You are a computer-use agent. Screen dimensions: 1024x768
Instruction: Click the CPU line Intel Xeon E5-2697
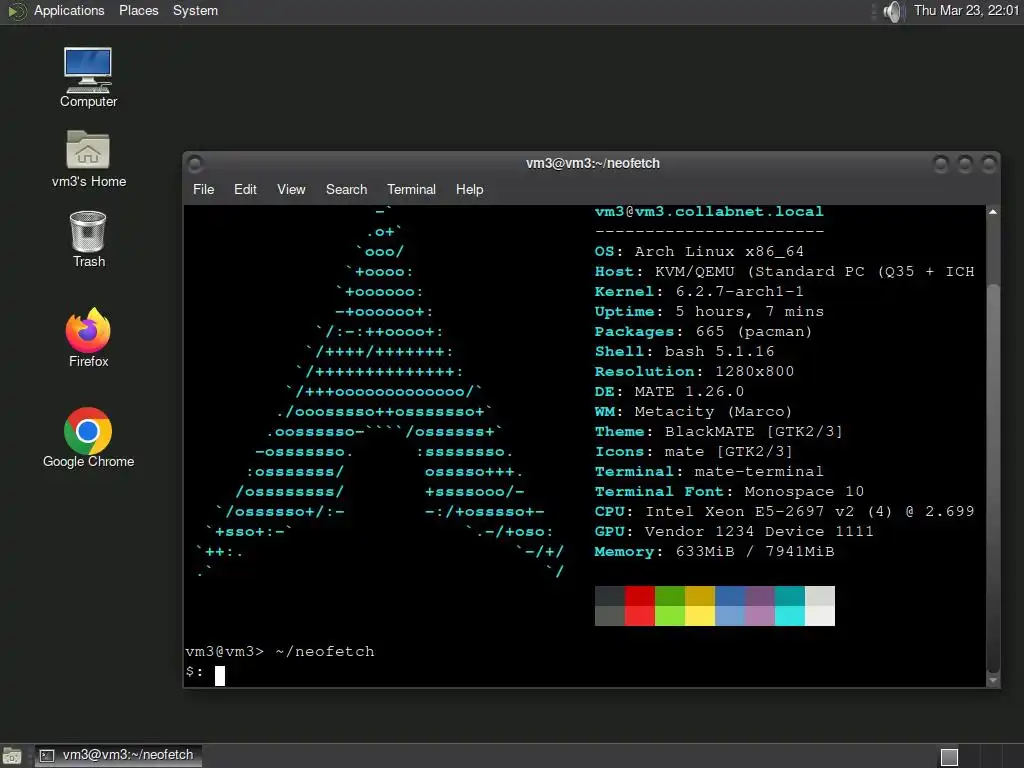(x=784, y=511)
